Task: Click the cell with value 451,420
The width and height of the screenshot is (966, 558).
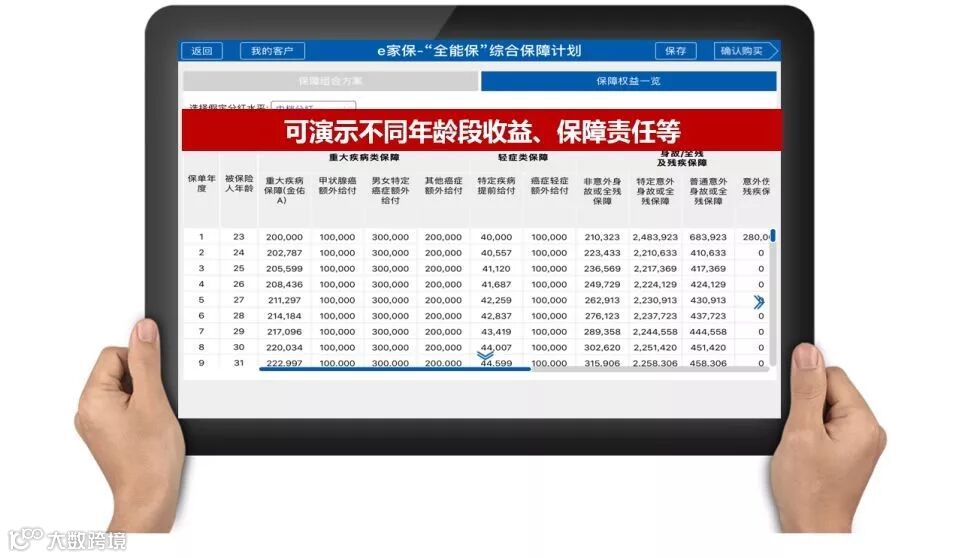Action: point(708,348)
